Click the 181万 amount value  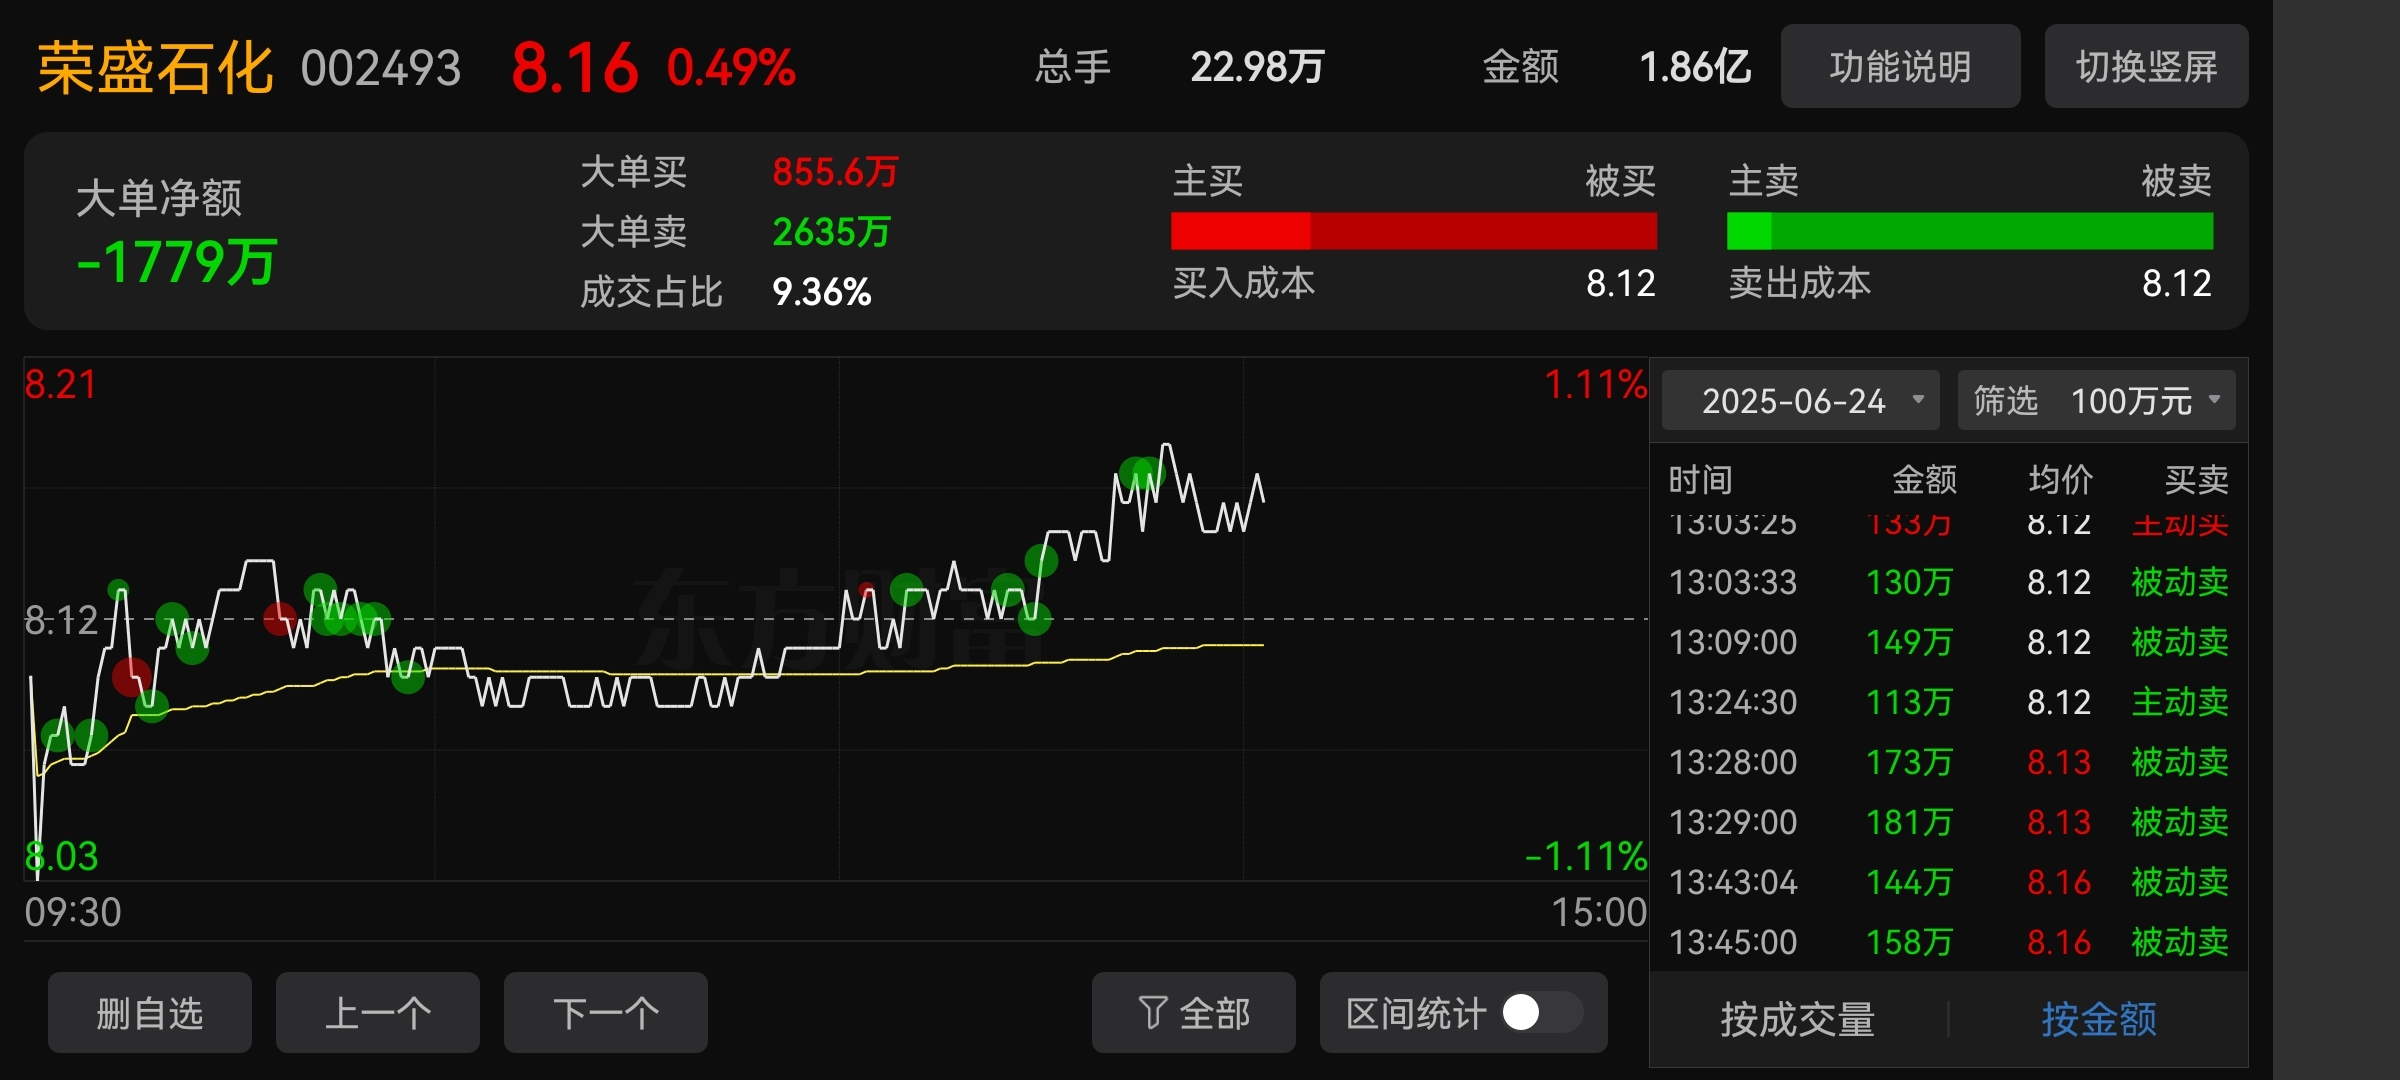(1909, 822)
